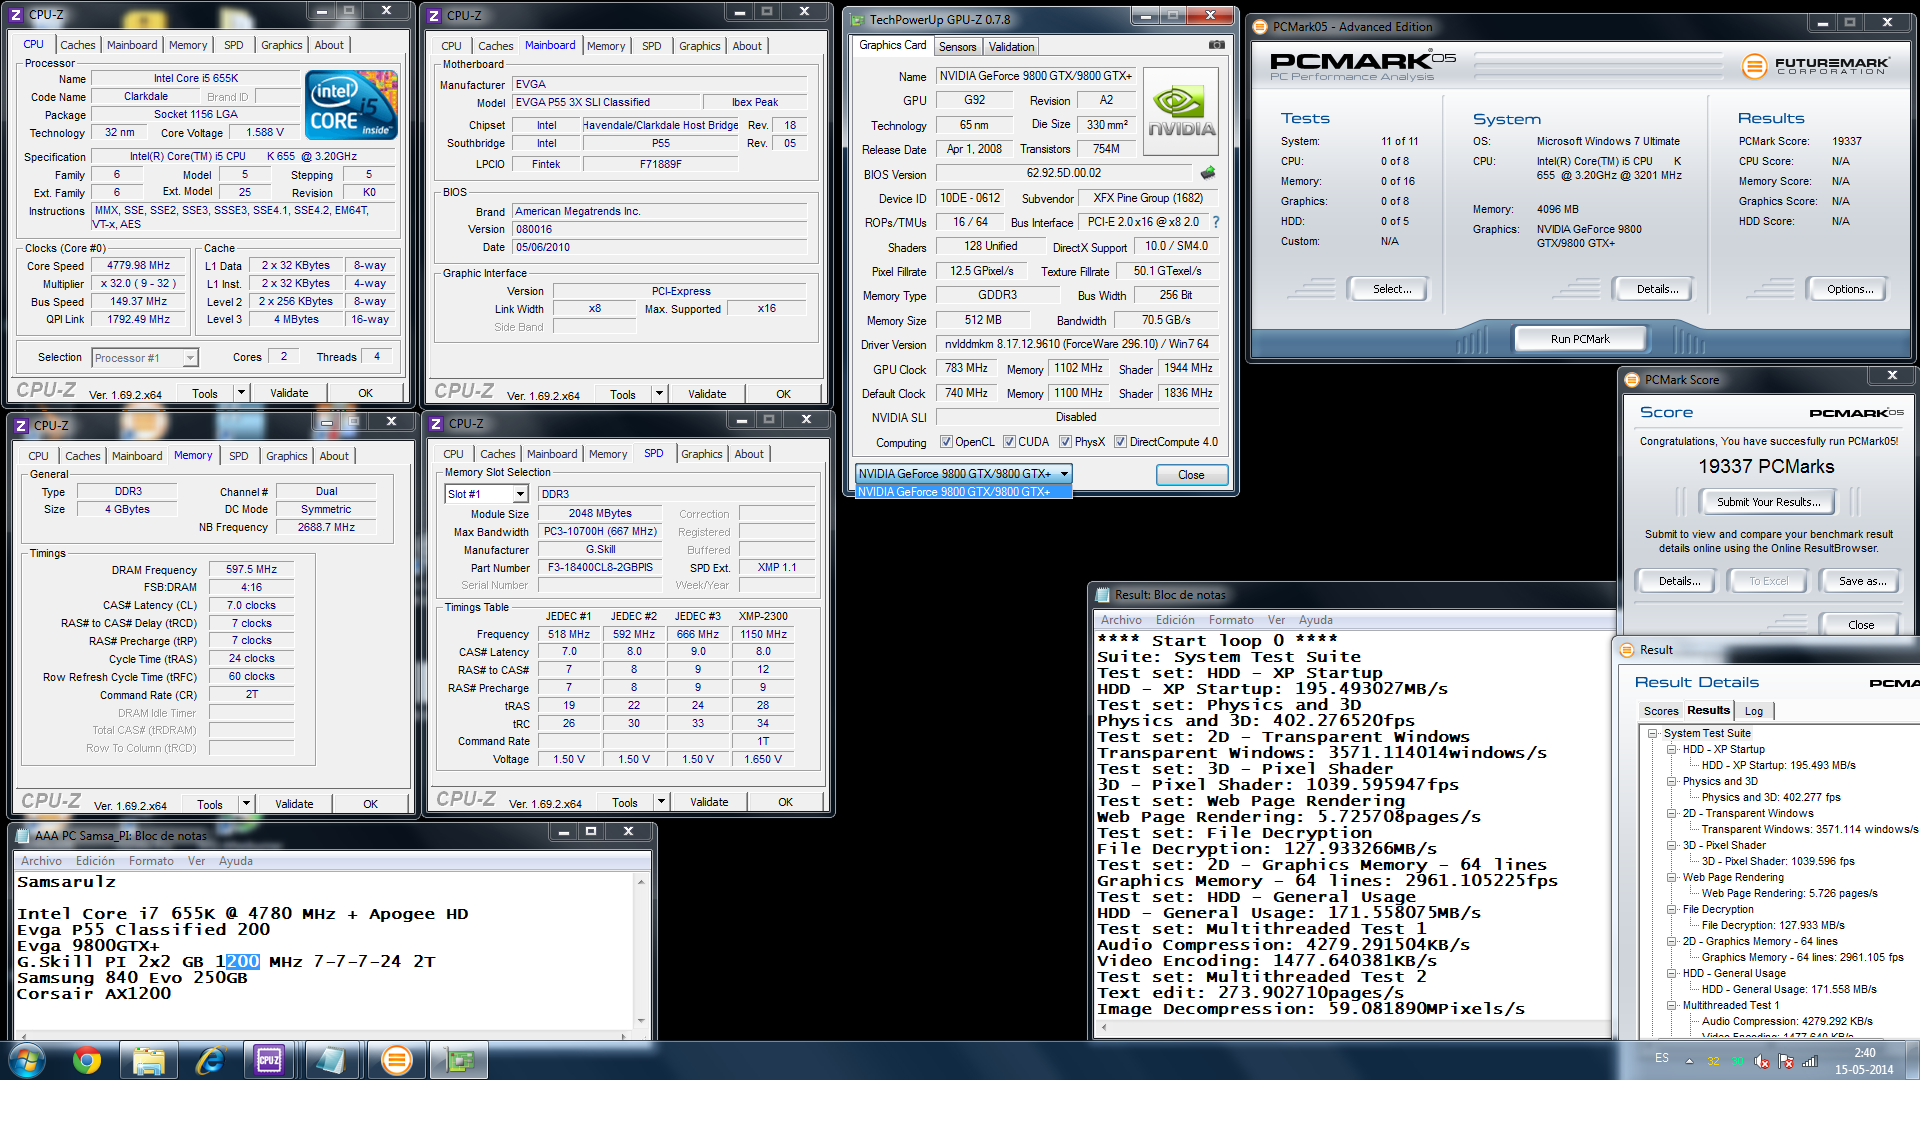Click the muted volume tray icon
This screenshot has height=1135, width=1920.
point(1763,1061)
